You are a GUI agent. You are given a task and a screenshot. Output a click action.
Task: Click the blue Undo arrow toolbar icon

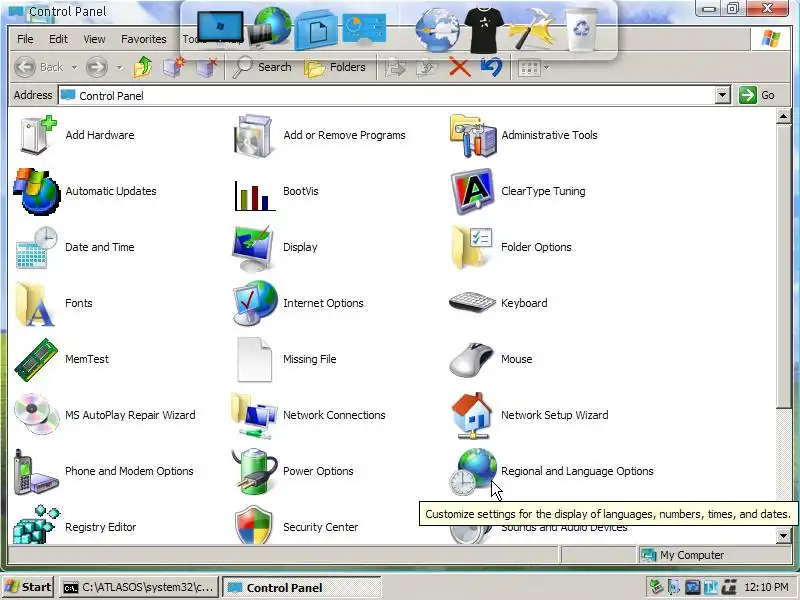491,67
